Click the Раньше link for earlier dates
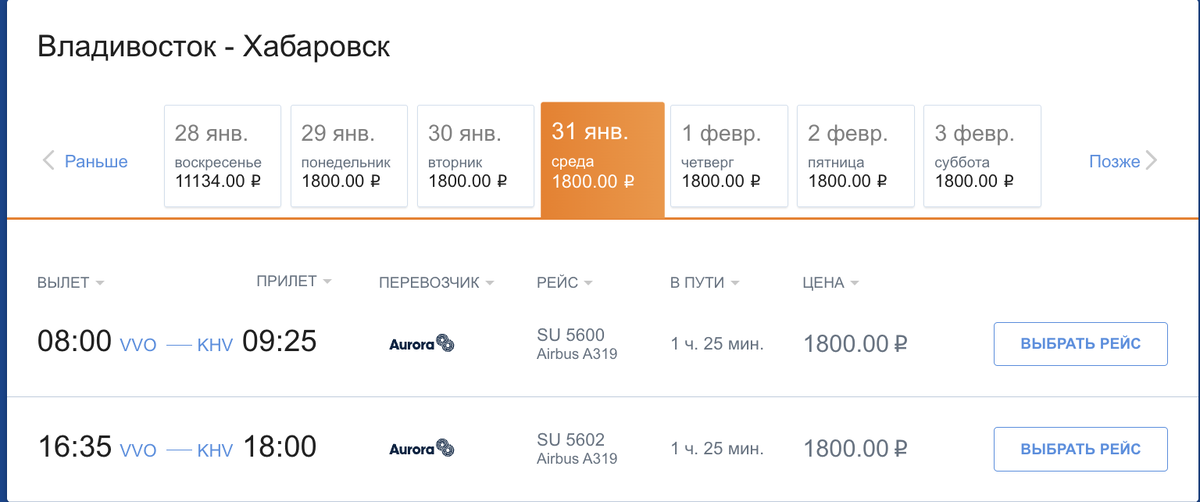1200x502 pixels. click(96, 161)
